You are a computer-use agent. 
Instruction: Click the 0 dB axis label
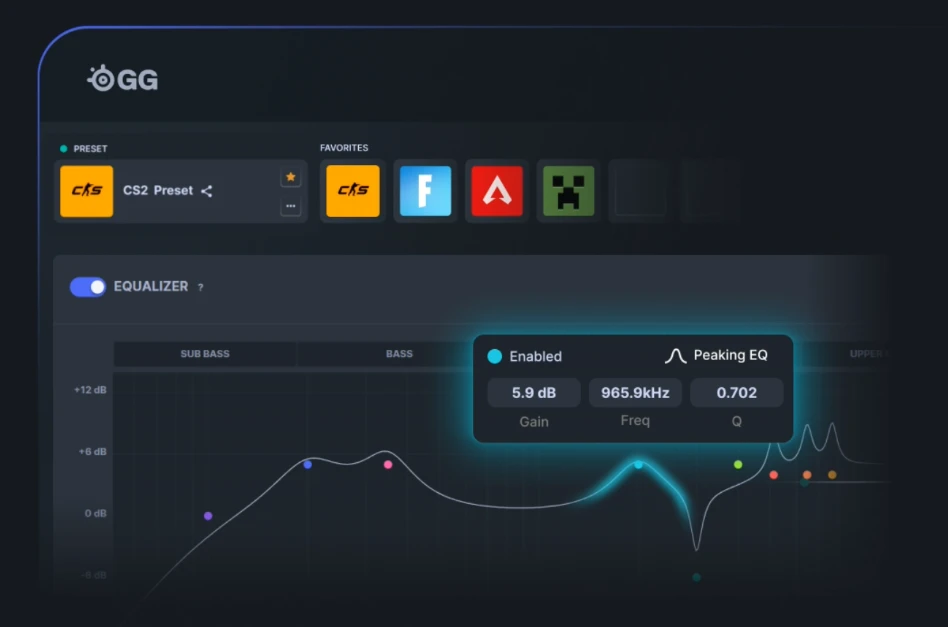pyautogui.click(x=96, y=513)
